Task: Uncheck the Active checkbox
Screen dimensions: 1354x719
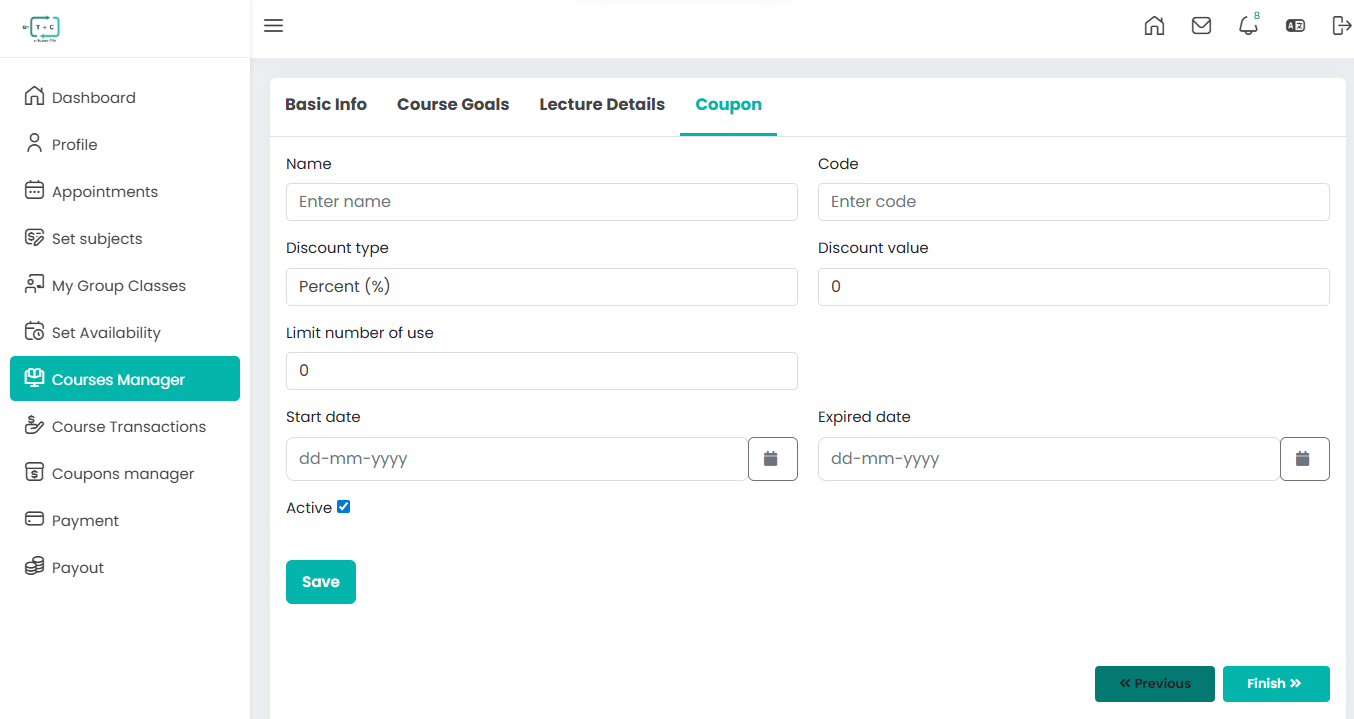Action: coord(344,507)
